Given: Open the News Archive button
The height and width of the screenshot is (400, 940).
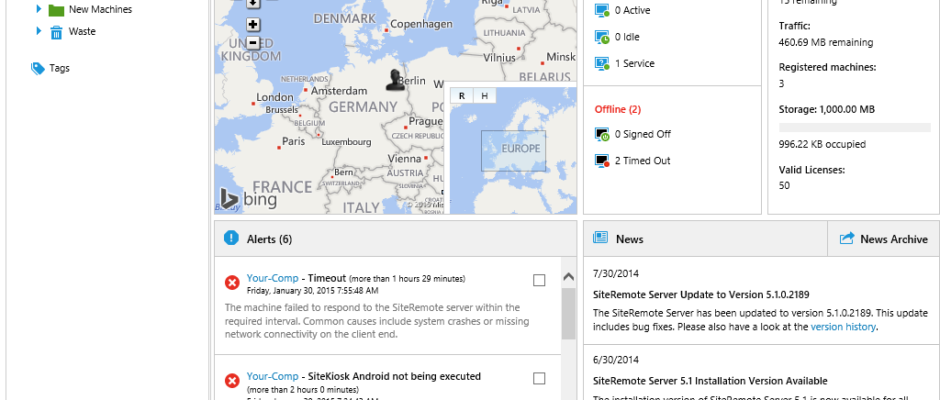Looking at the screenshot, I should pyautogui.click(x=883, y=239).
